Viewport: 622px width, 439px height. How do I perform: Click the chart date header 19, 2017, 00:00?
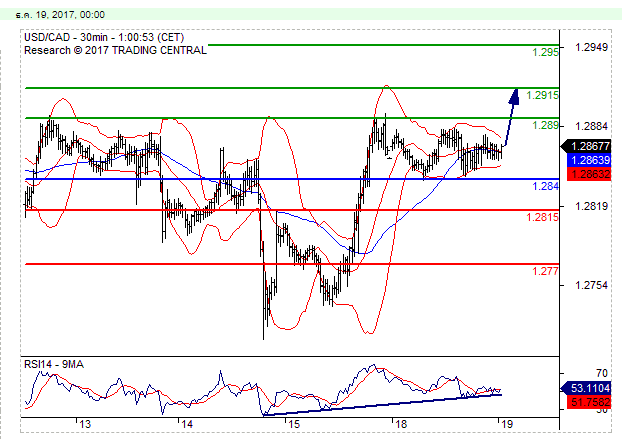(60, 15)
